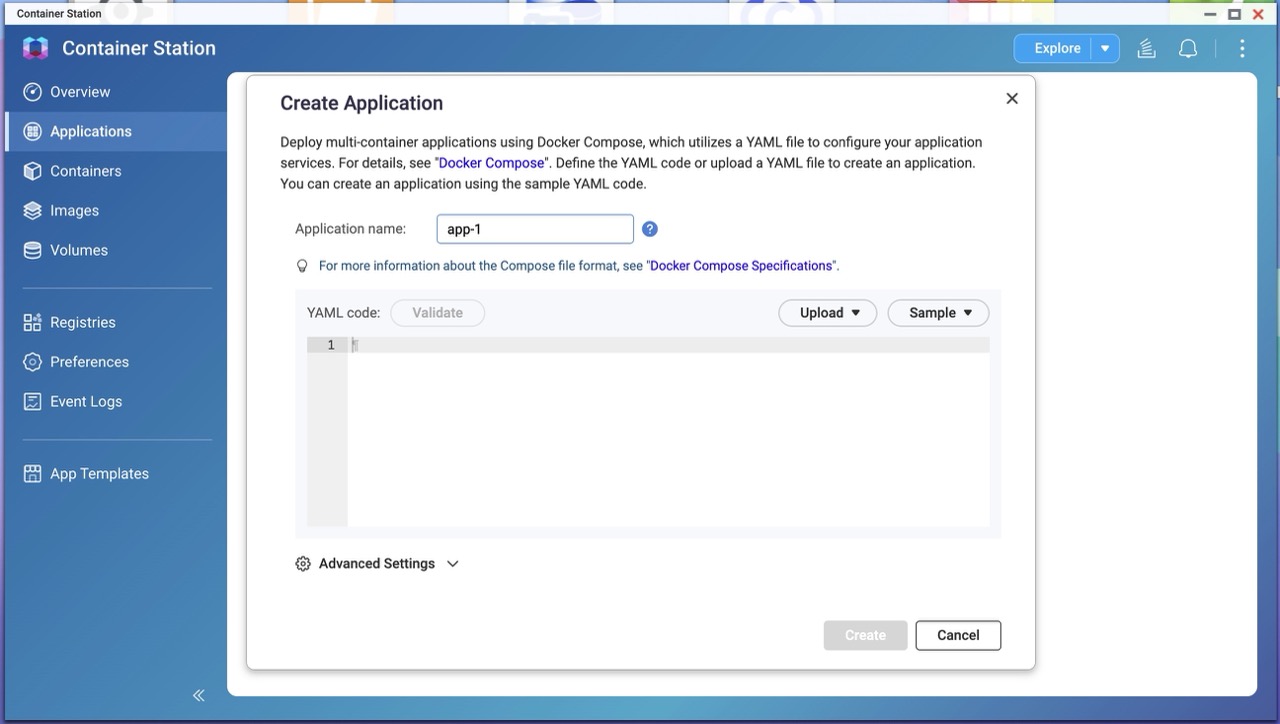Close the Create Application dialog
Image resolution: width=1280 pixels, height=724 pixels.
point(1012,98)
